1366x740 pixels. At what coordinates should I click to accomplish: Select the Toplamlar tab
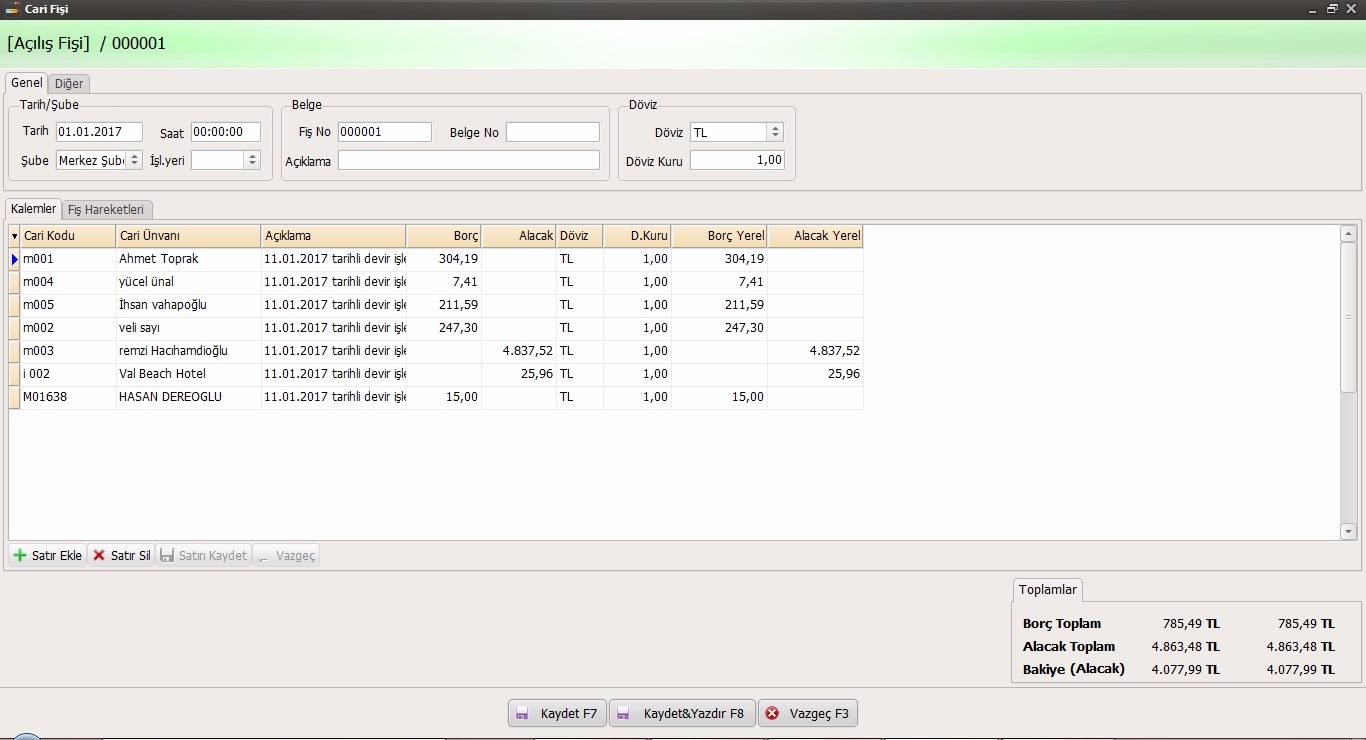coord(1047,589)
